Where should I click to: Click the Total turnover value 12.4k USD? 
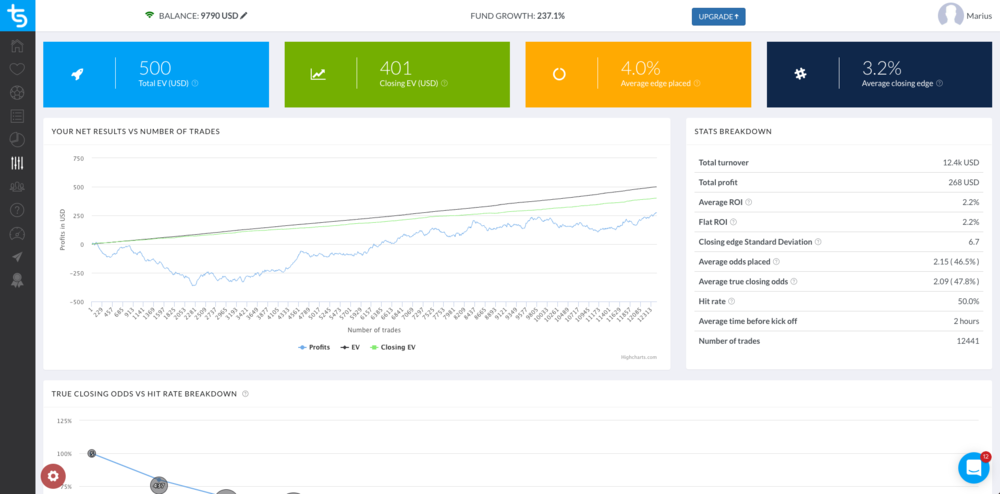tap(960, 163)
